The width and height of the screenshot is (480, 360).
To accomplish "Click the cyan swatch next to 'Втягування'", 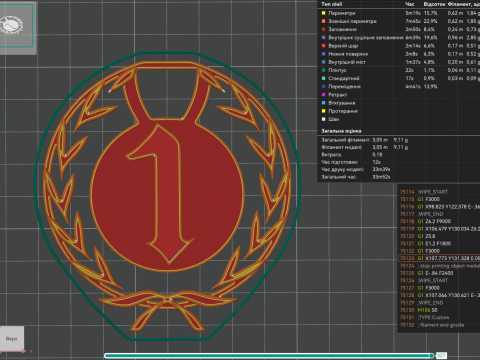I will [x=323, y=103].
